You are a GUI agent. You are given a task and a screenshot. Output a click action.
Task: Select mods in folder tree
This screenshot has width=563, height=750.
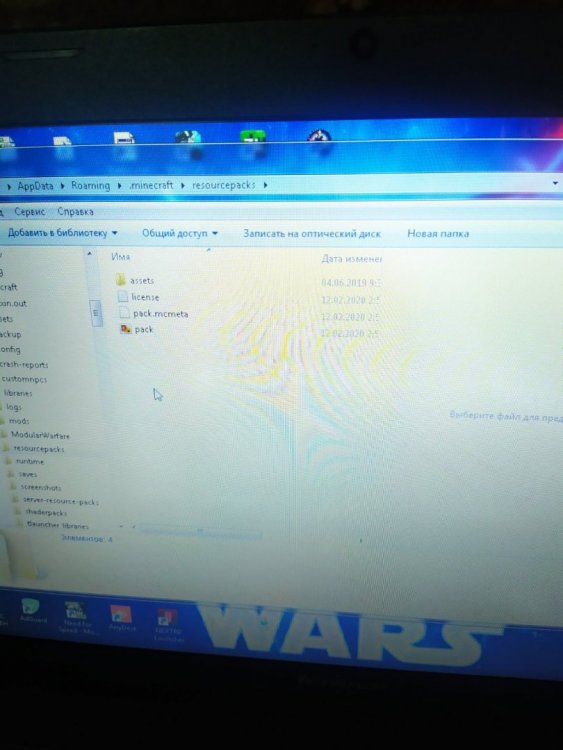19,421
